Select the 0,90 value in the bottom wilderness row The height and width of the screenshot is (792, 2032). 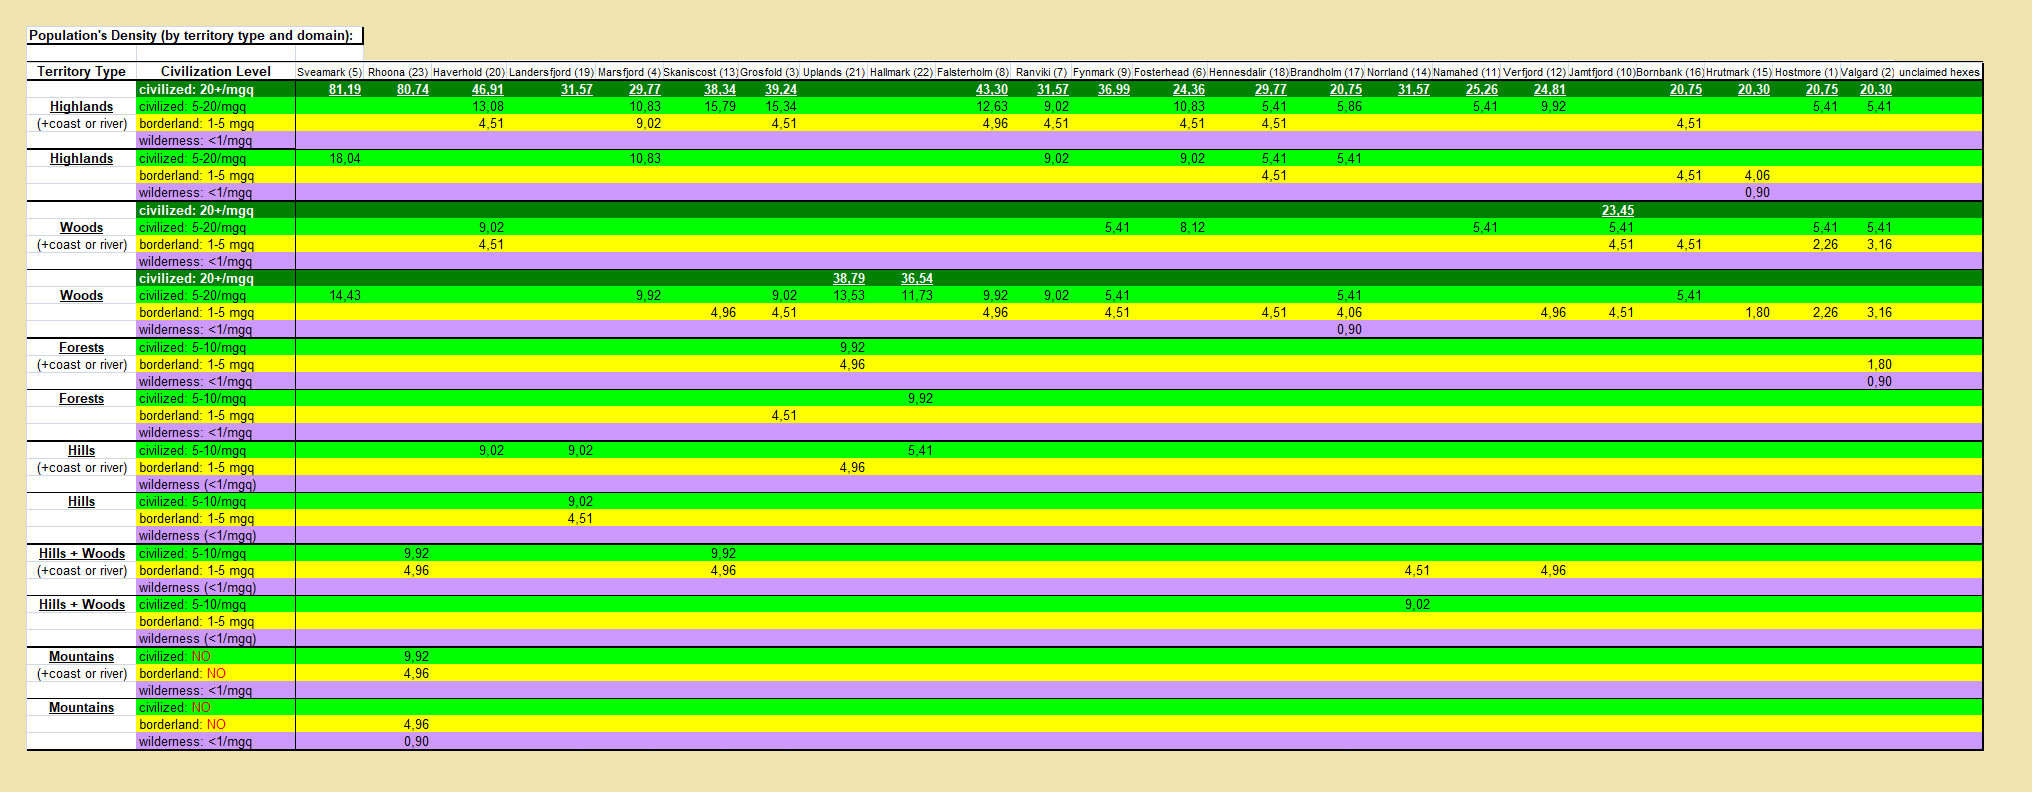tap(416, 741)
